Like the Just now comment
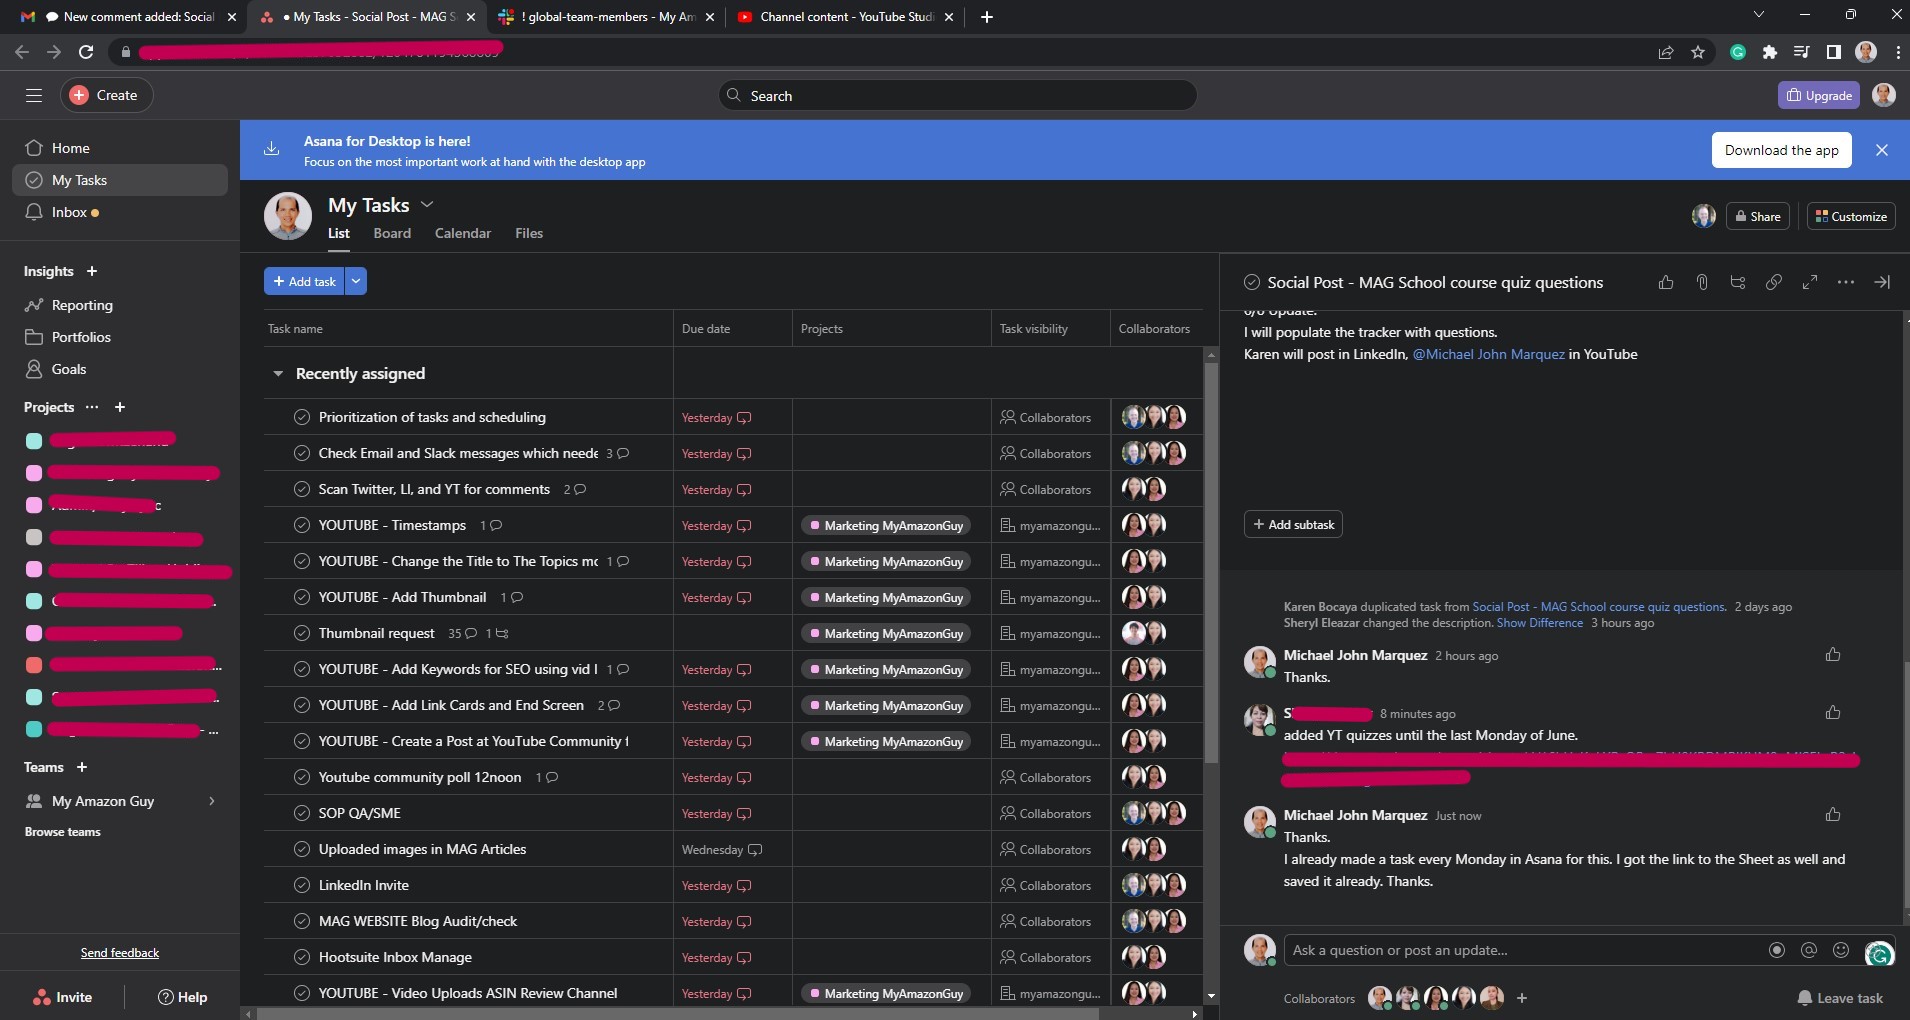The image size is (1910, 1020). [x=1833, y=815]
